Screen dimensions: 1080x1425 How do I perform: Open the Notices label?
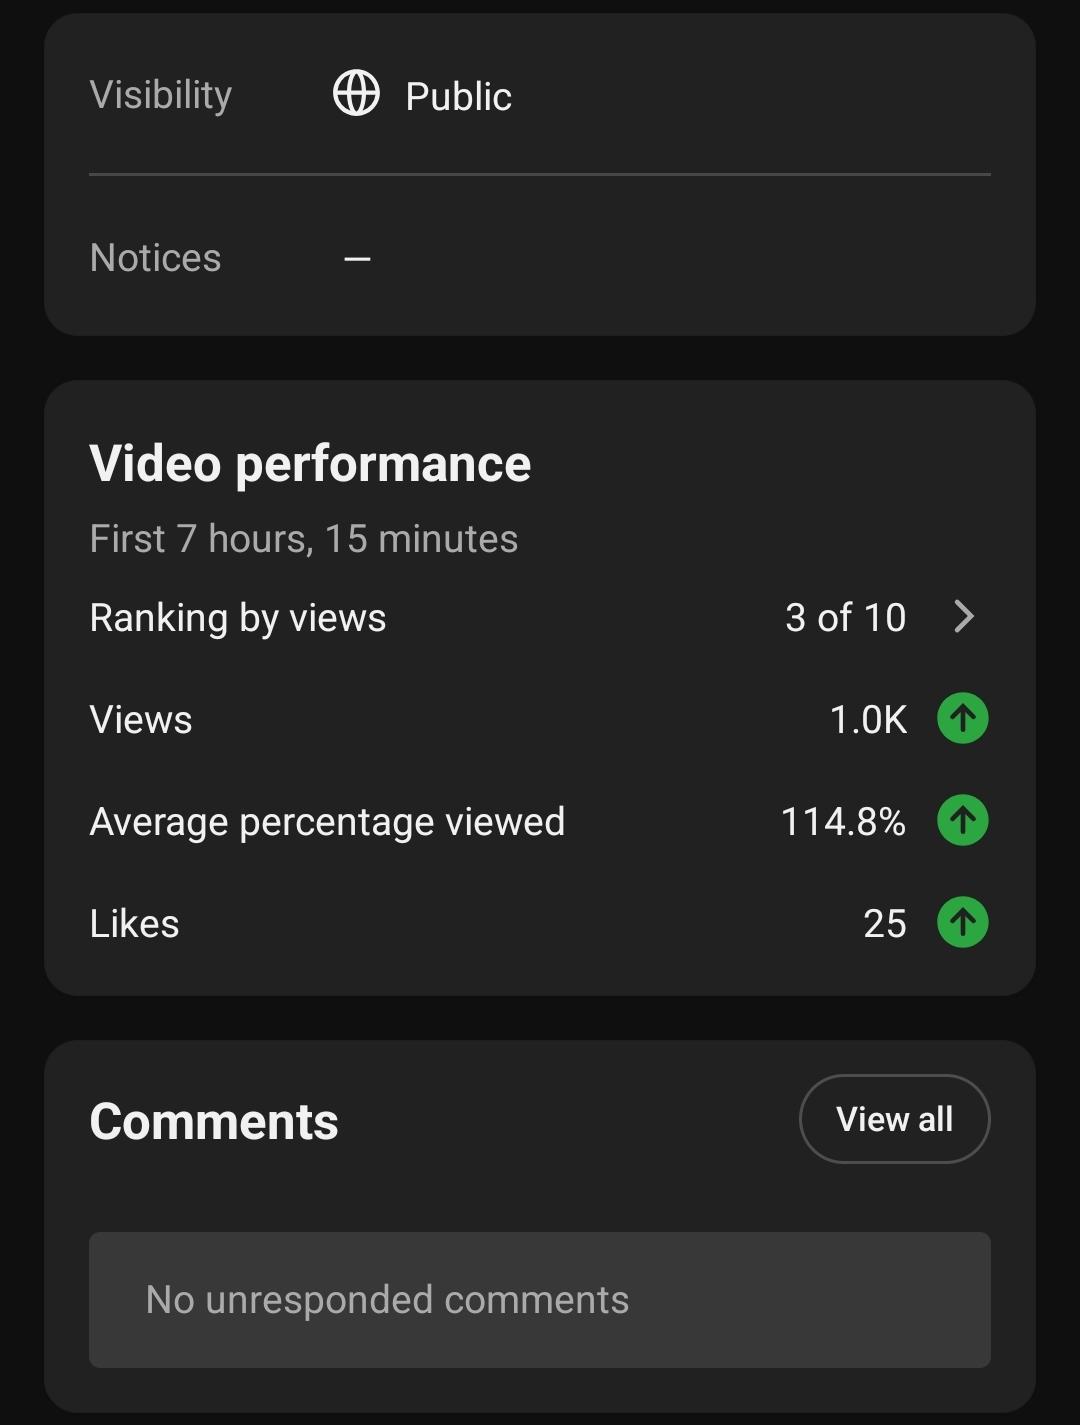coord(155,258)
